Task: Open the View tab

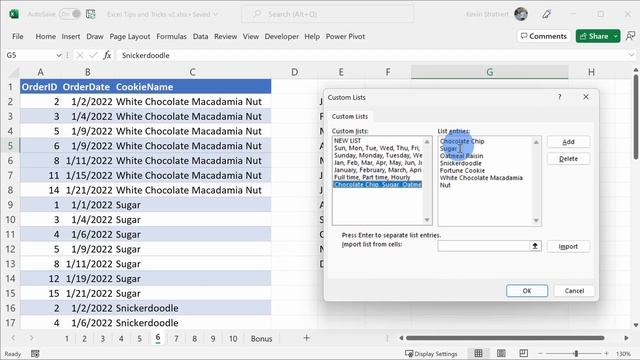Action: click(251, 36)
